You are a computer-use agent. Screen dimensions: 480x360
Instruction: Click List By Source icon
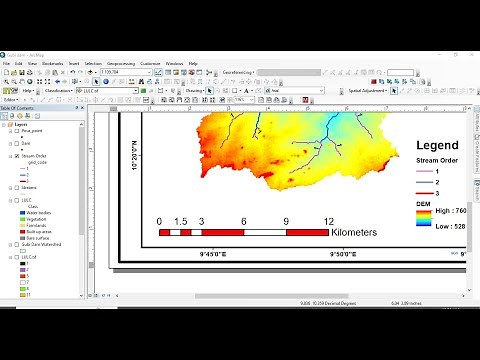click(12, 116)
